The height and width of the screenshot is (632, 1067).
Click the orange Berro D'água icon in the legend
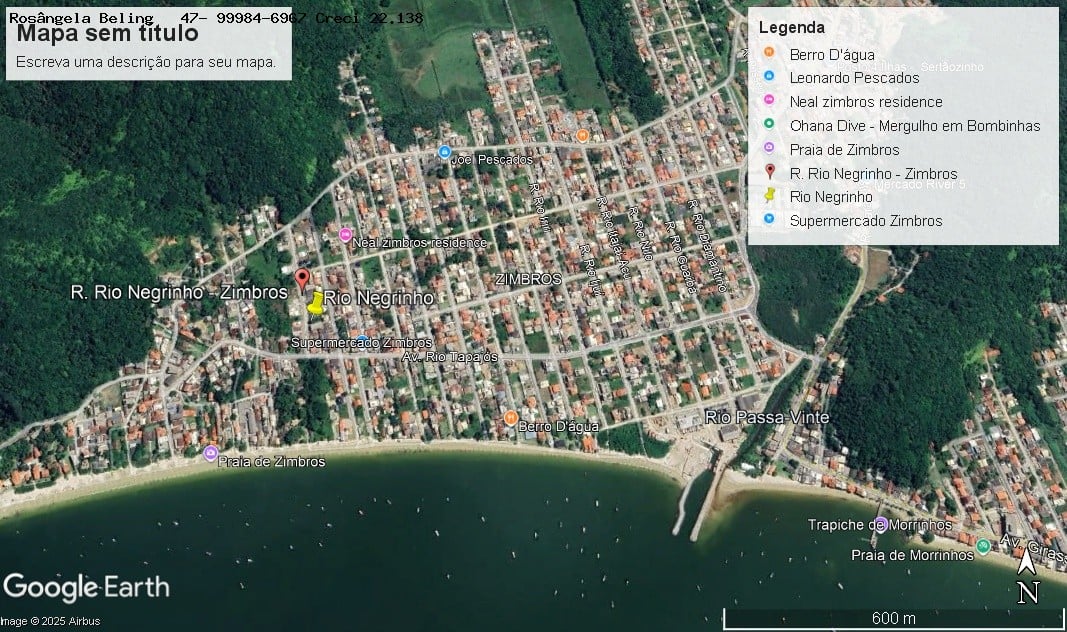769,52
